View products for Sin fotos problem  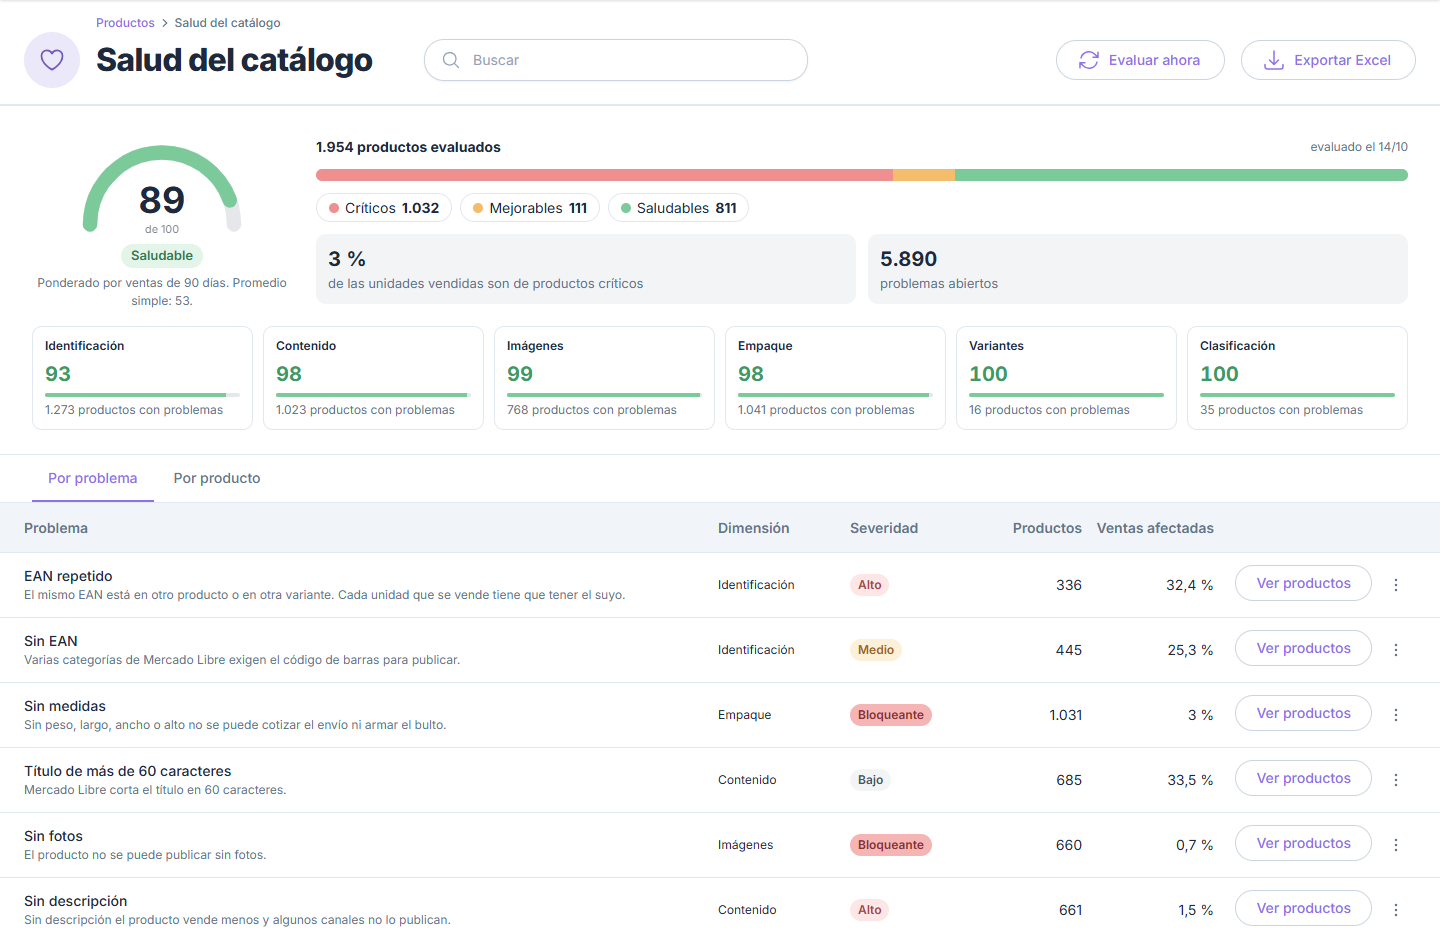click(x=1303, y=843)
